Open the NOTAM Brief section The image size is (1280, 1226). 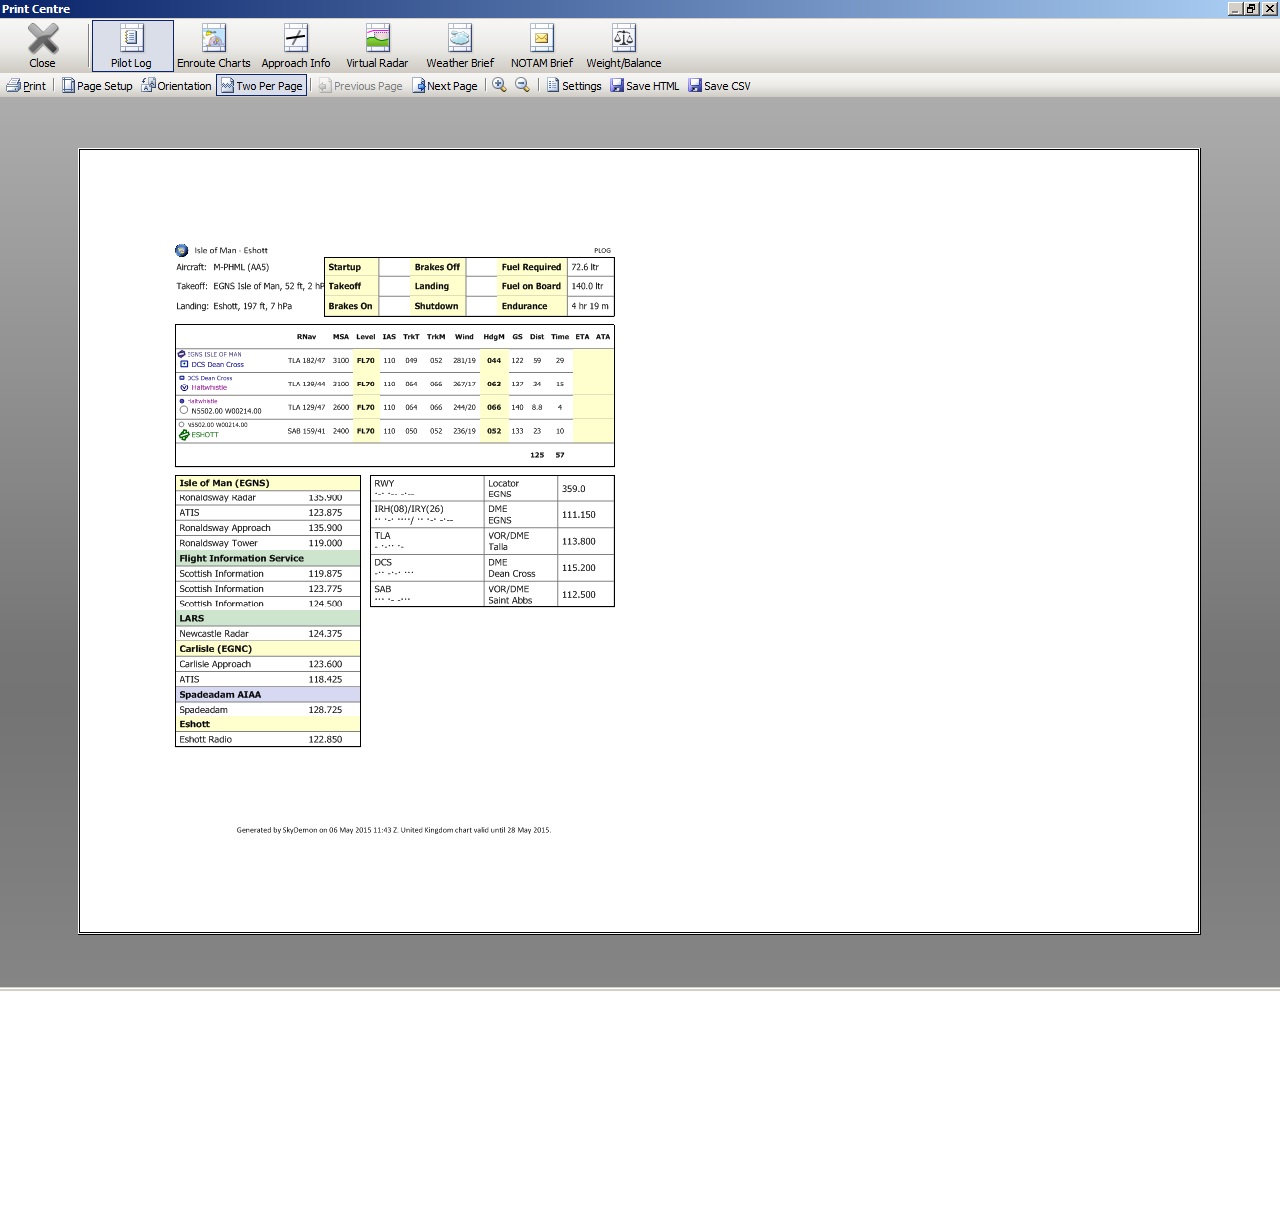coord(541,46)
